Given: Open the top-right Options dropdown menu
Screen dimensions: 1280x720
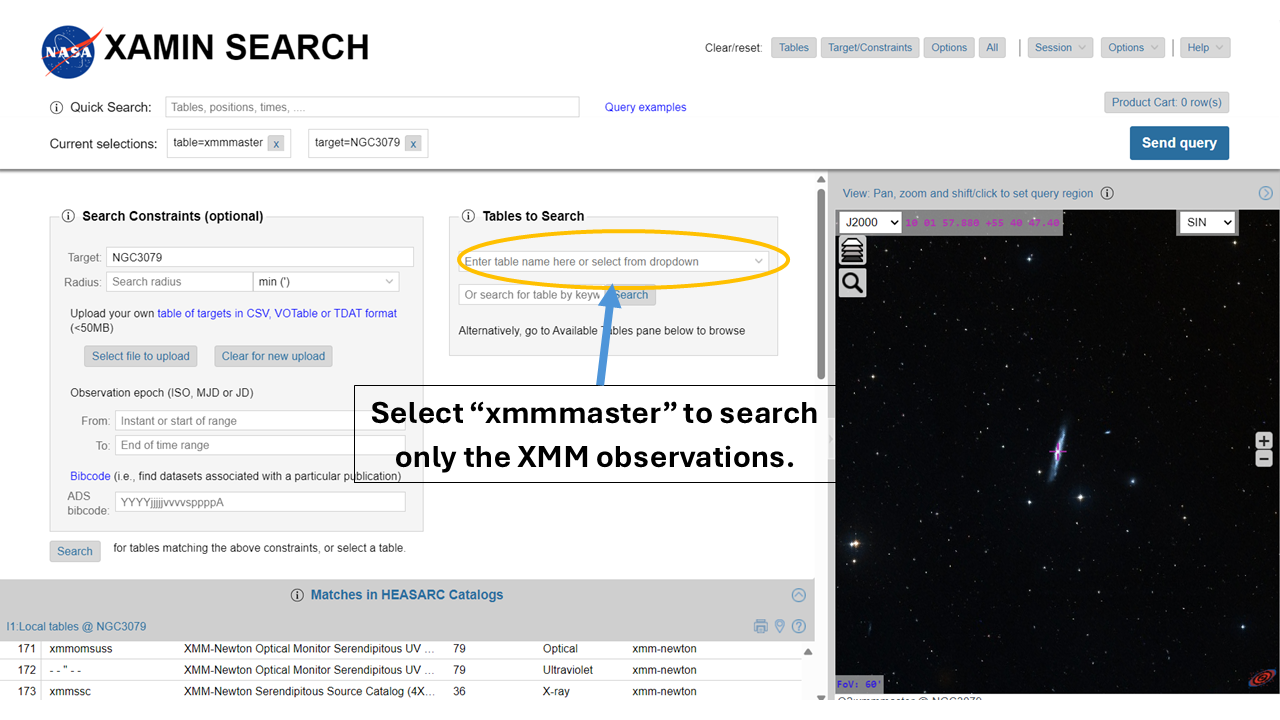Looking at the screenshot, I should (x=1133, y=48).
